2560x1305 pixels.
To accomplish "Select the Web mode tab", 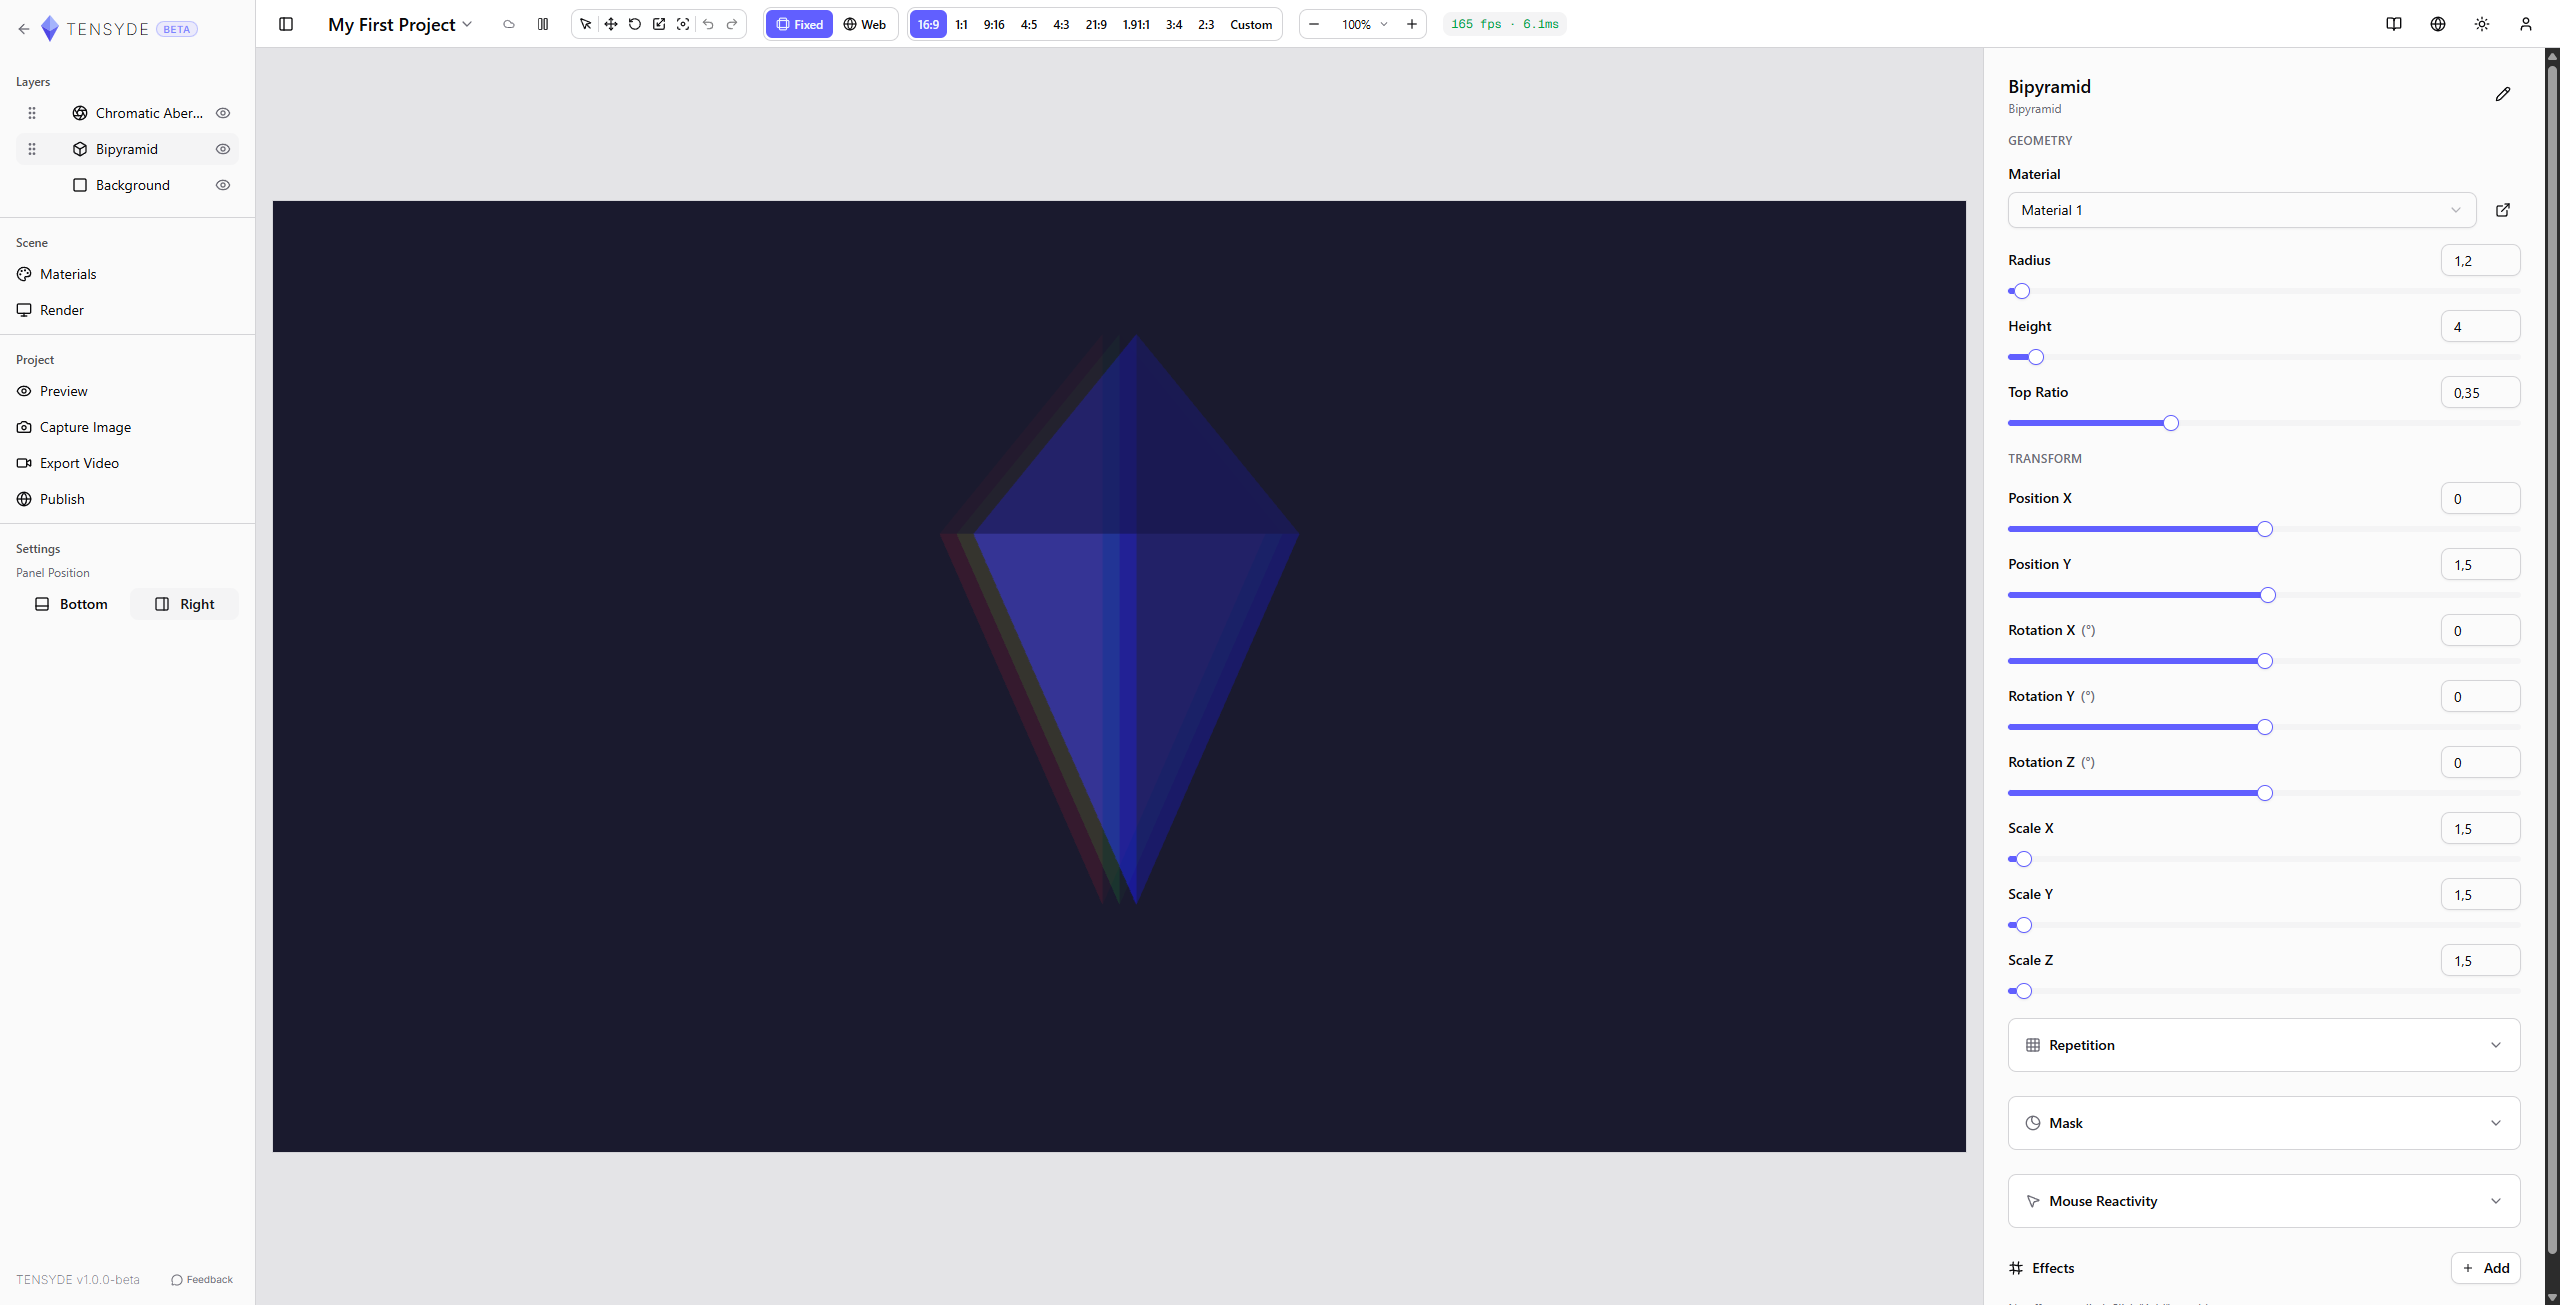I will pos(865,24).
